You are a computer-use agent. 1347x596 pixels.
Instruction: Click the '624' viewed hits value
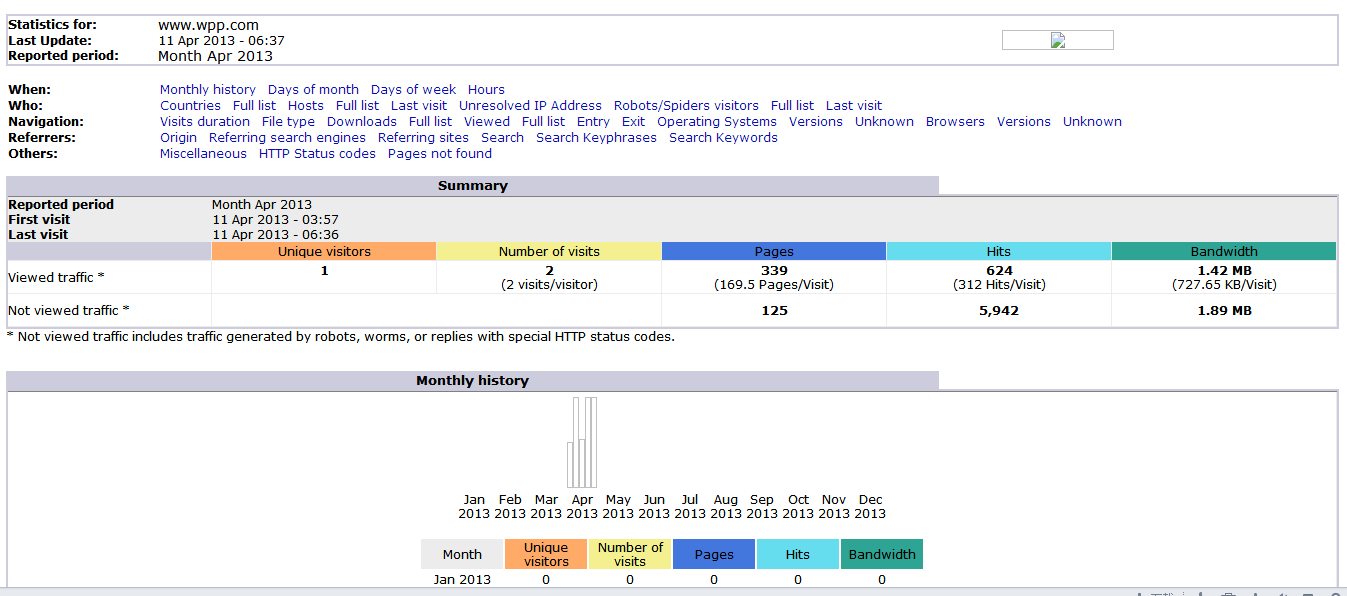[x=999, y=270]
